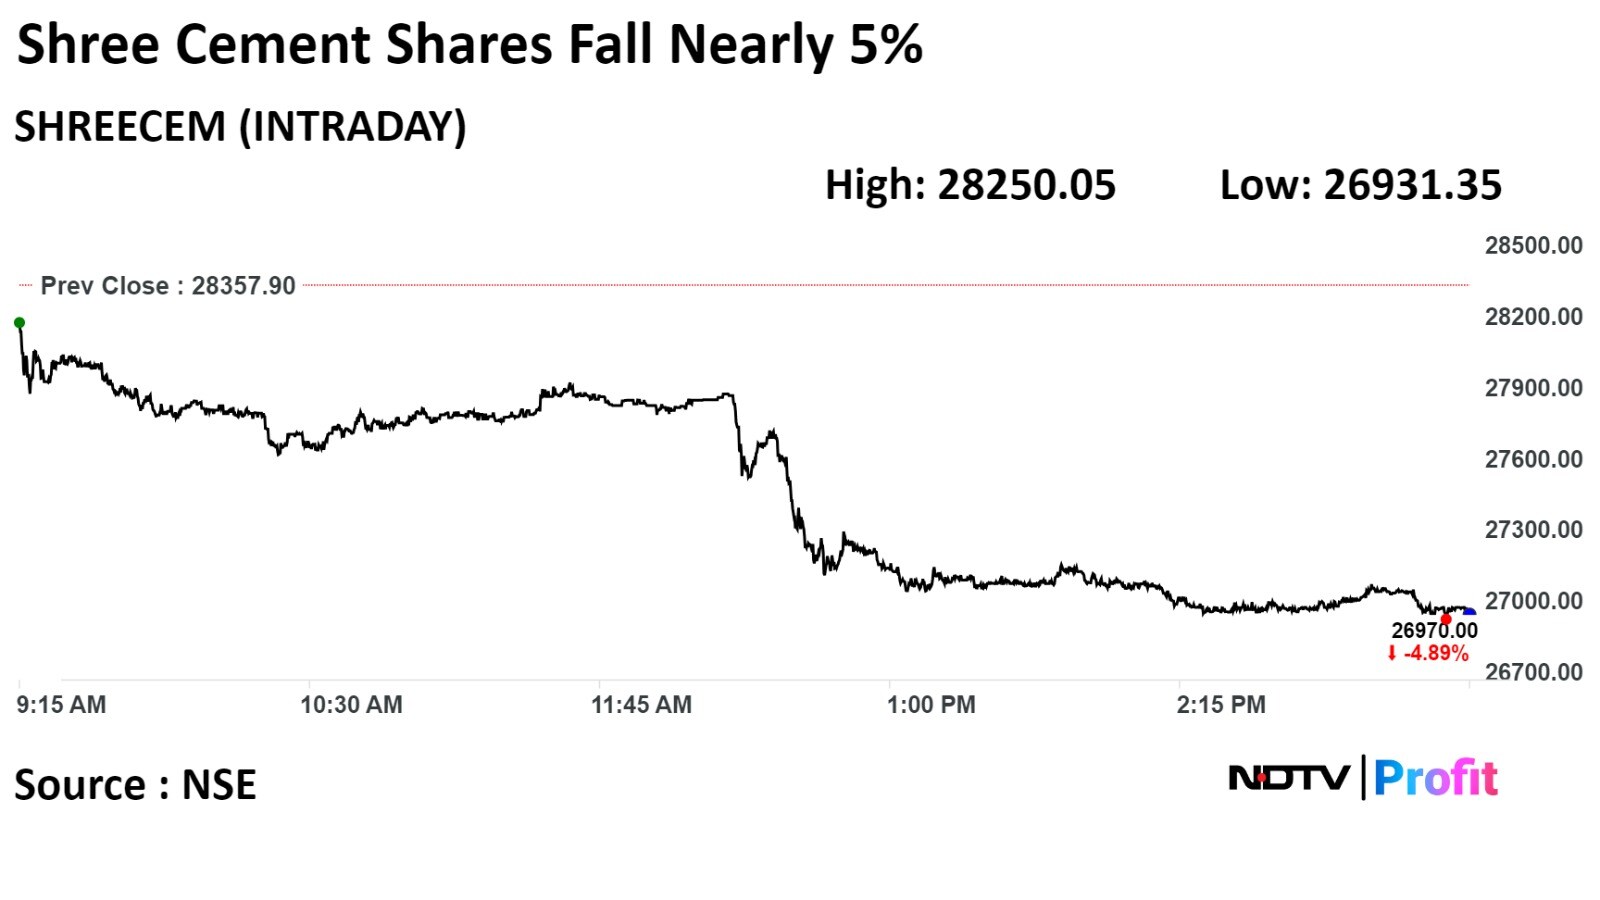Click the blue end-of-line price dot
1600x900 pixels.
click(x=1468, y=613)
